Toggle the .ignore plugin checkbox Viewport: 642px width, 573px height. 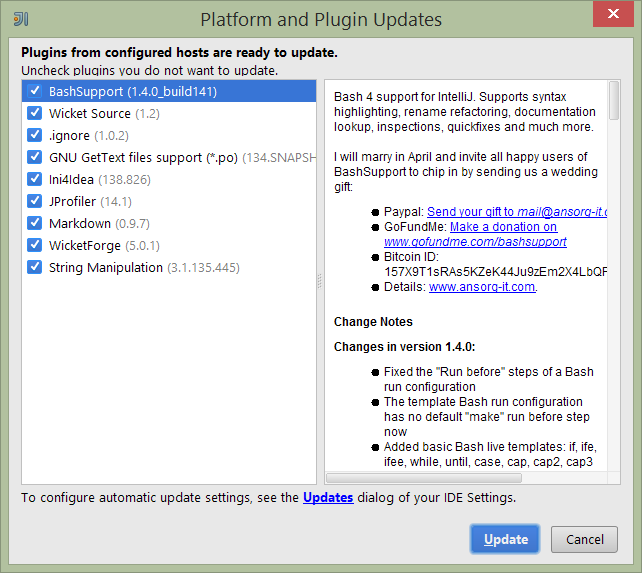coord(35,135)
